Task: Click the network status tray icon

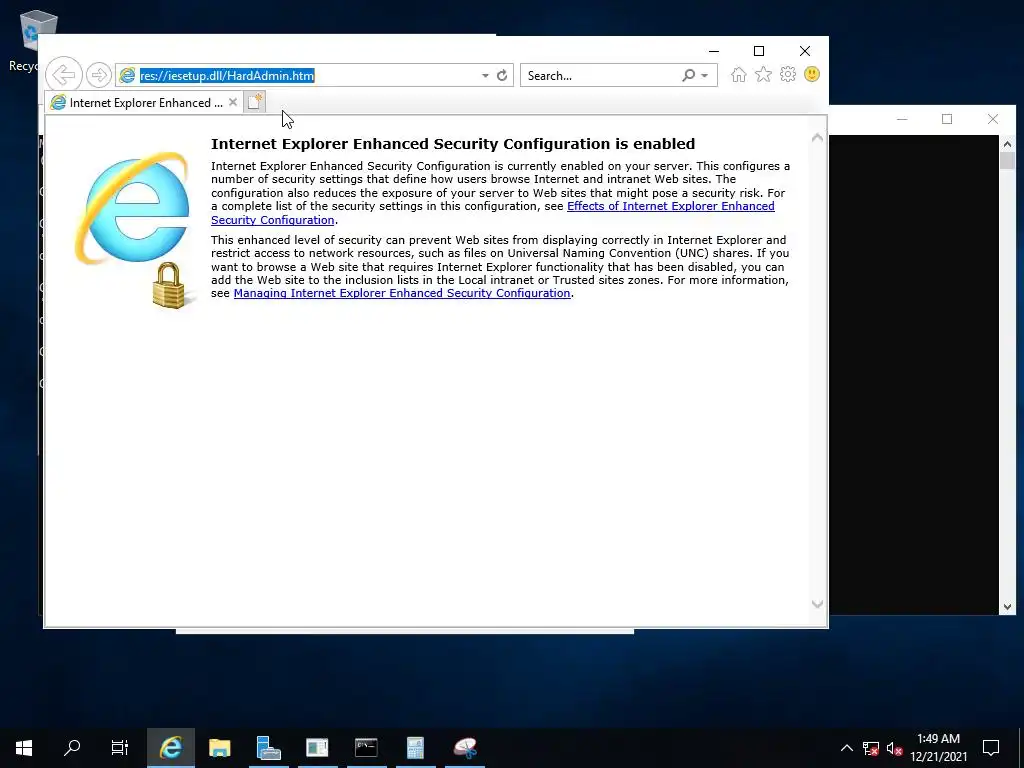Action: pyautogui.click(x=871, y=748)
